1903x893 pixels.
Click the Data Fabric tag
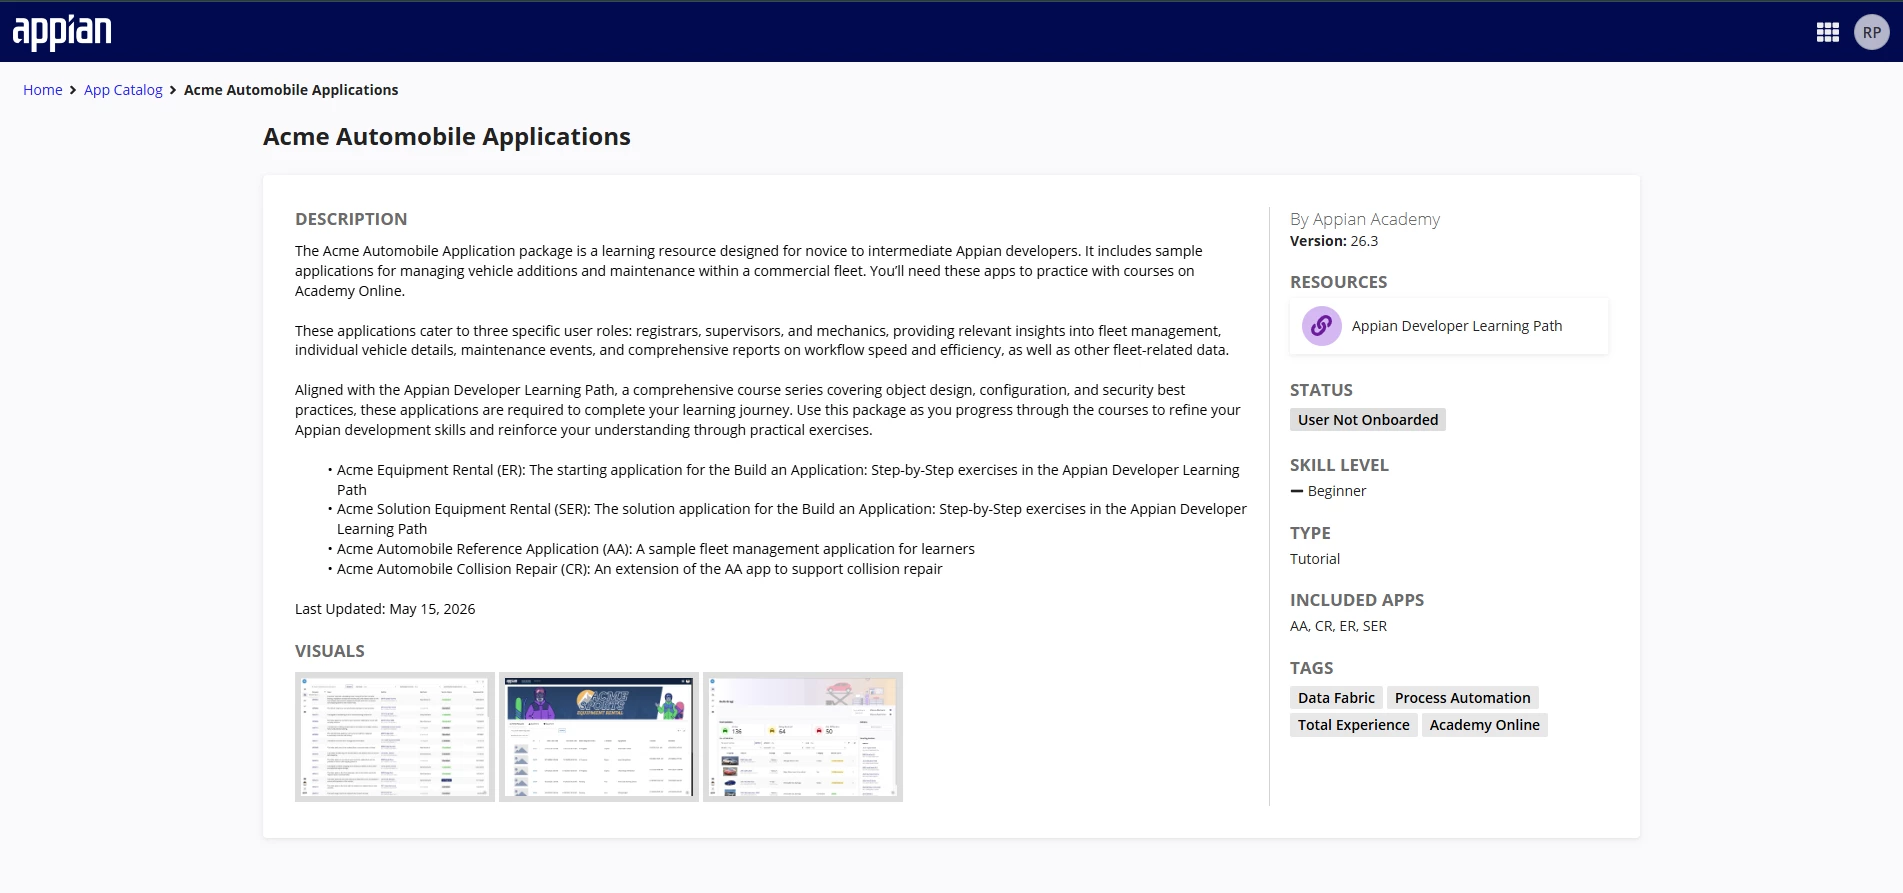[1336, 698]
